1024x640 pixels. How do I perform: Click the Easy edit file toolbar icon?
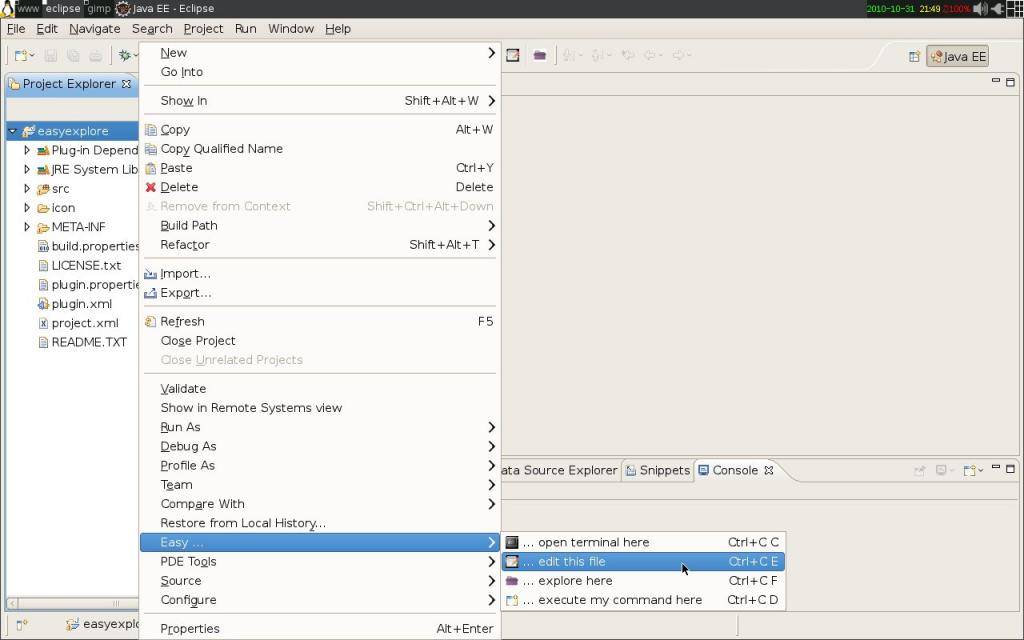click(513, 56)
